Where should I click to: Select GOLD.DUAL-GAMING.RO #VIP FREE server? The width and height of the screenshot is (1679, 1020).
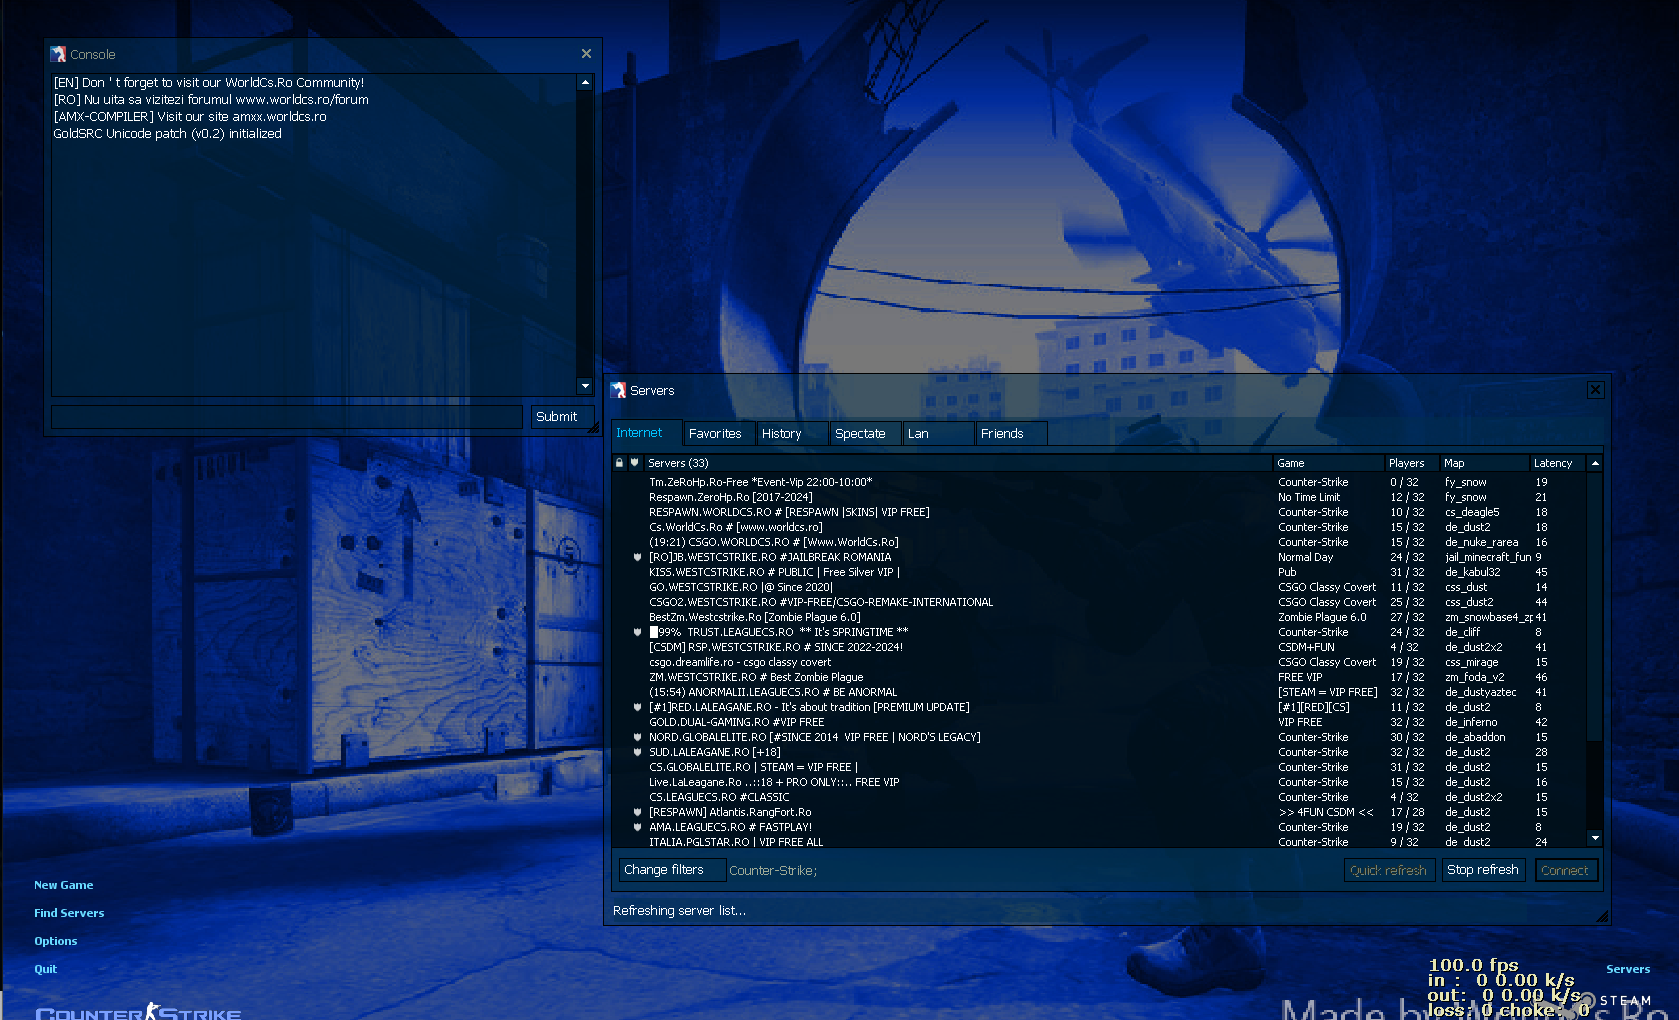pos(1099,722)
